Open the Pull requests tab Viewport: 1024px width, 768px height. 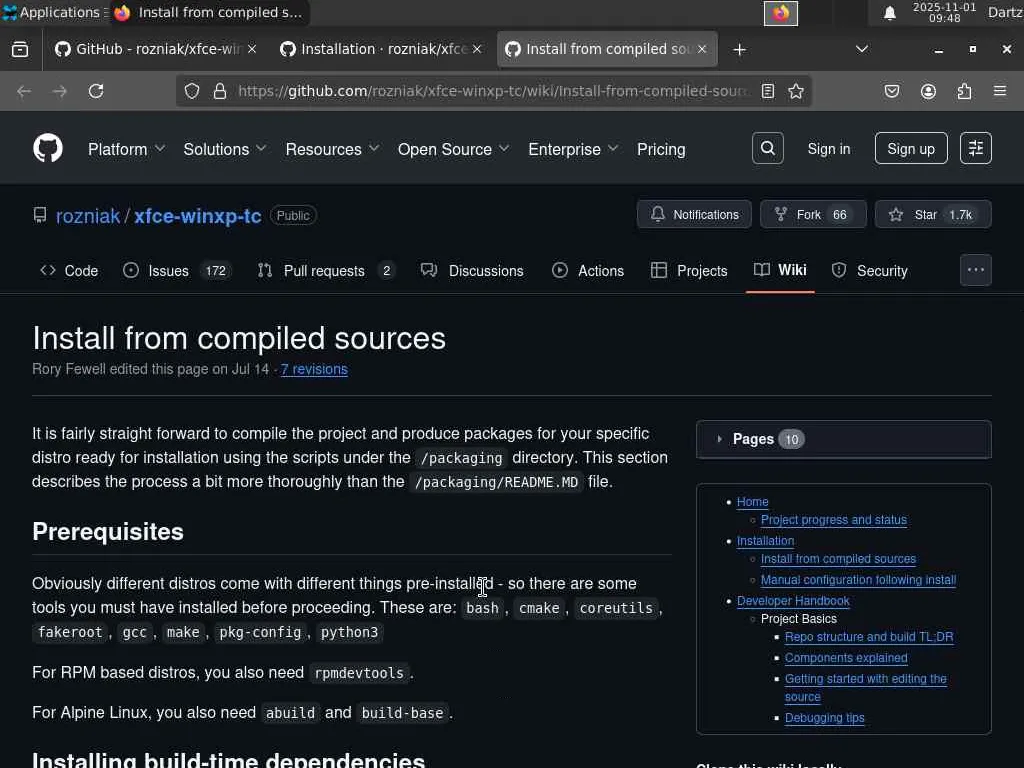(324, 271)
